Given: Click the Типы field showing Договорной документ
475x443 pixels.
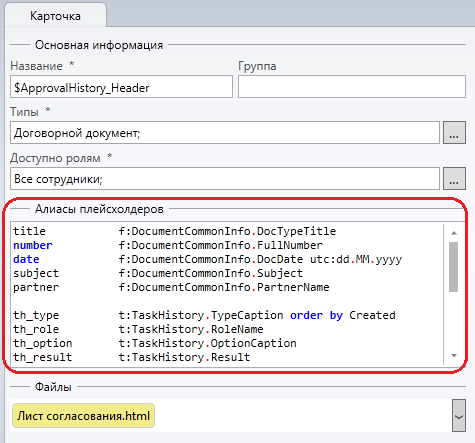Looking at the screenshot, I should (225, 133).
